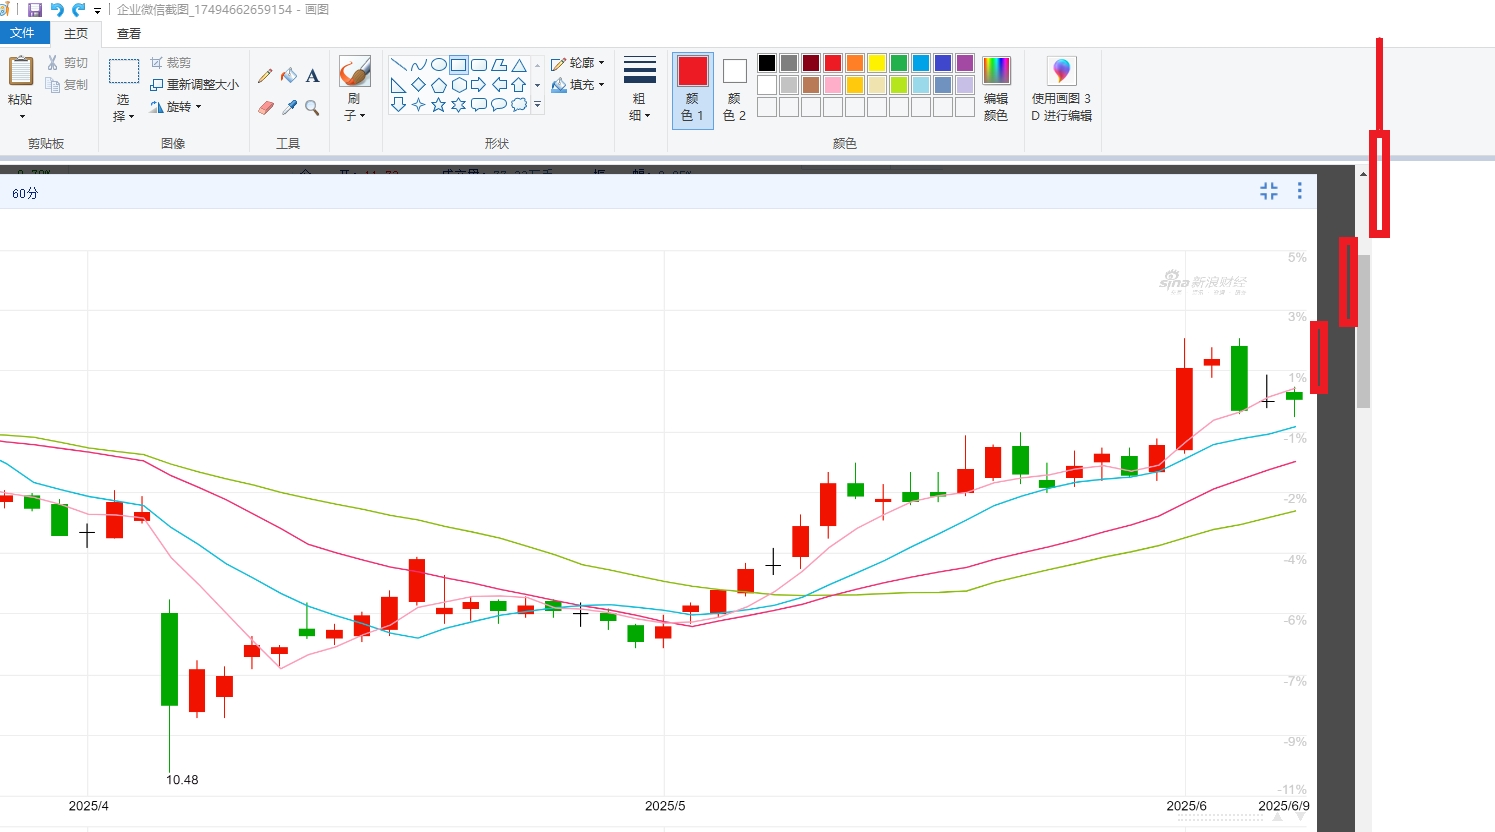
Task: Click 重新调整大小 resize button
Action: pyautogui.click(x=195, y=85)
